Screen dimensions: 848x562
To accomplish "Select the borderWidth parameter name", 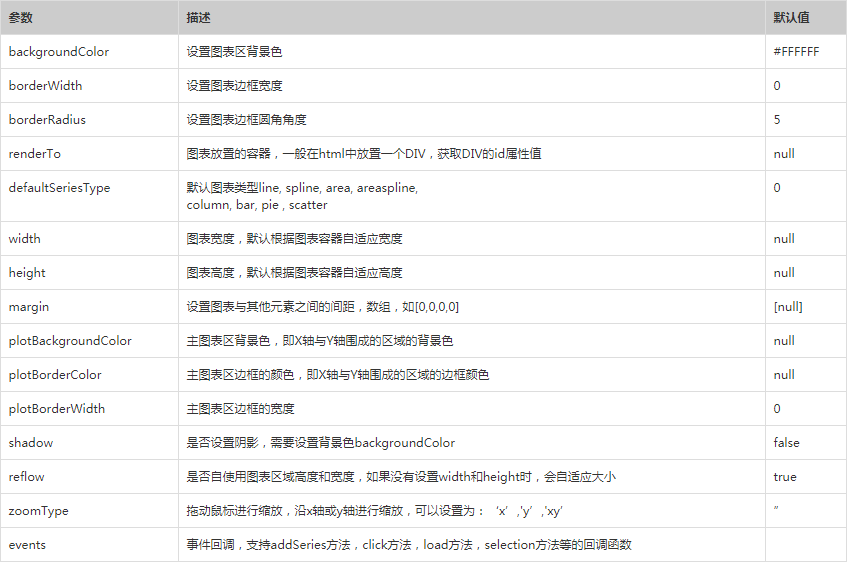I will coord(45,85).
